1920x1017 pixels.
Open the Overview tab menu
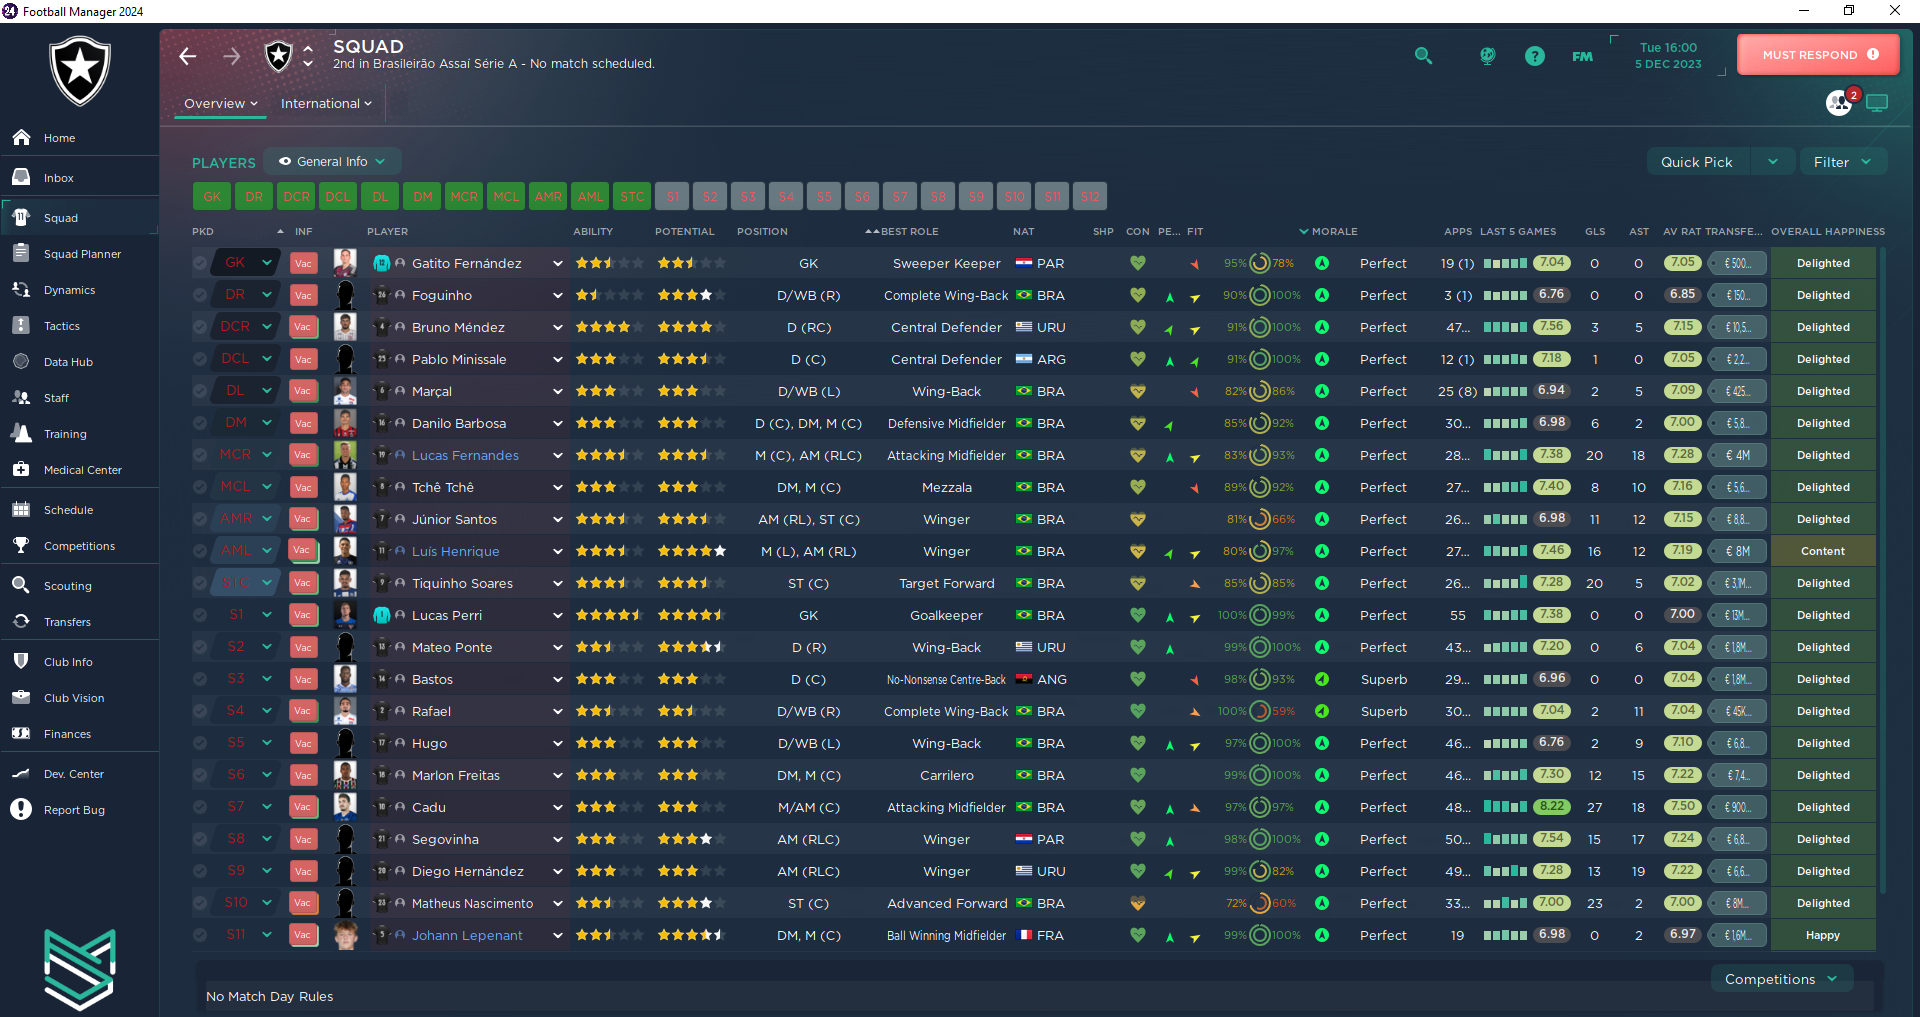click(x=220, y=104)
